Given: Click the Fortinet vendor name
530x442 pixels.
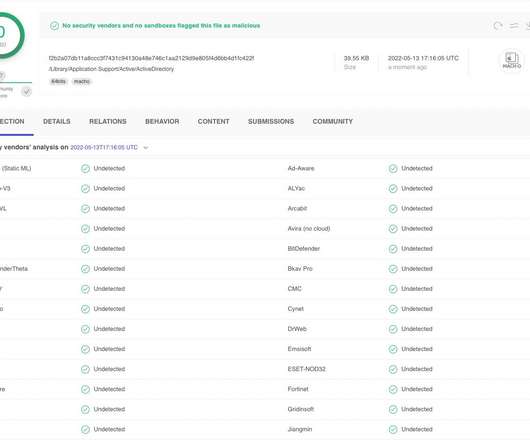Looking at the screenshot, I should coord(298,389).
